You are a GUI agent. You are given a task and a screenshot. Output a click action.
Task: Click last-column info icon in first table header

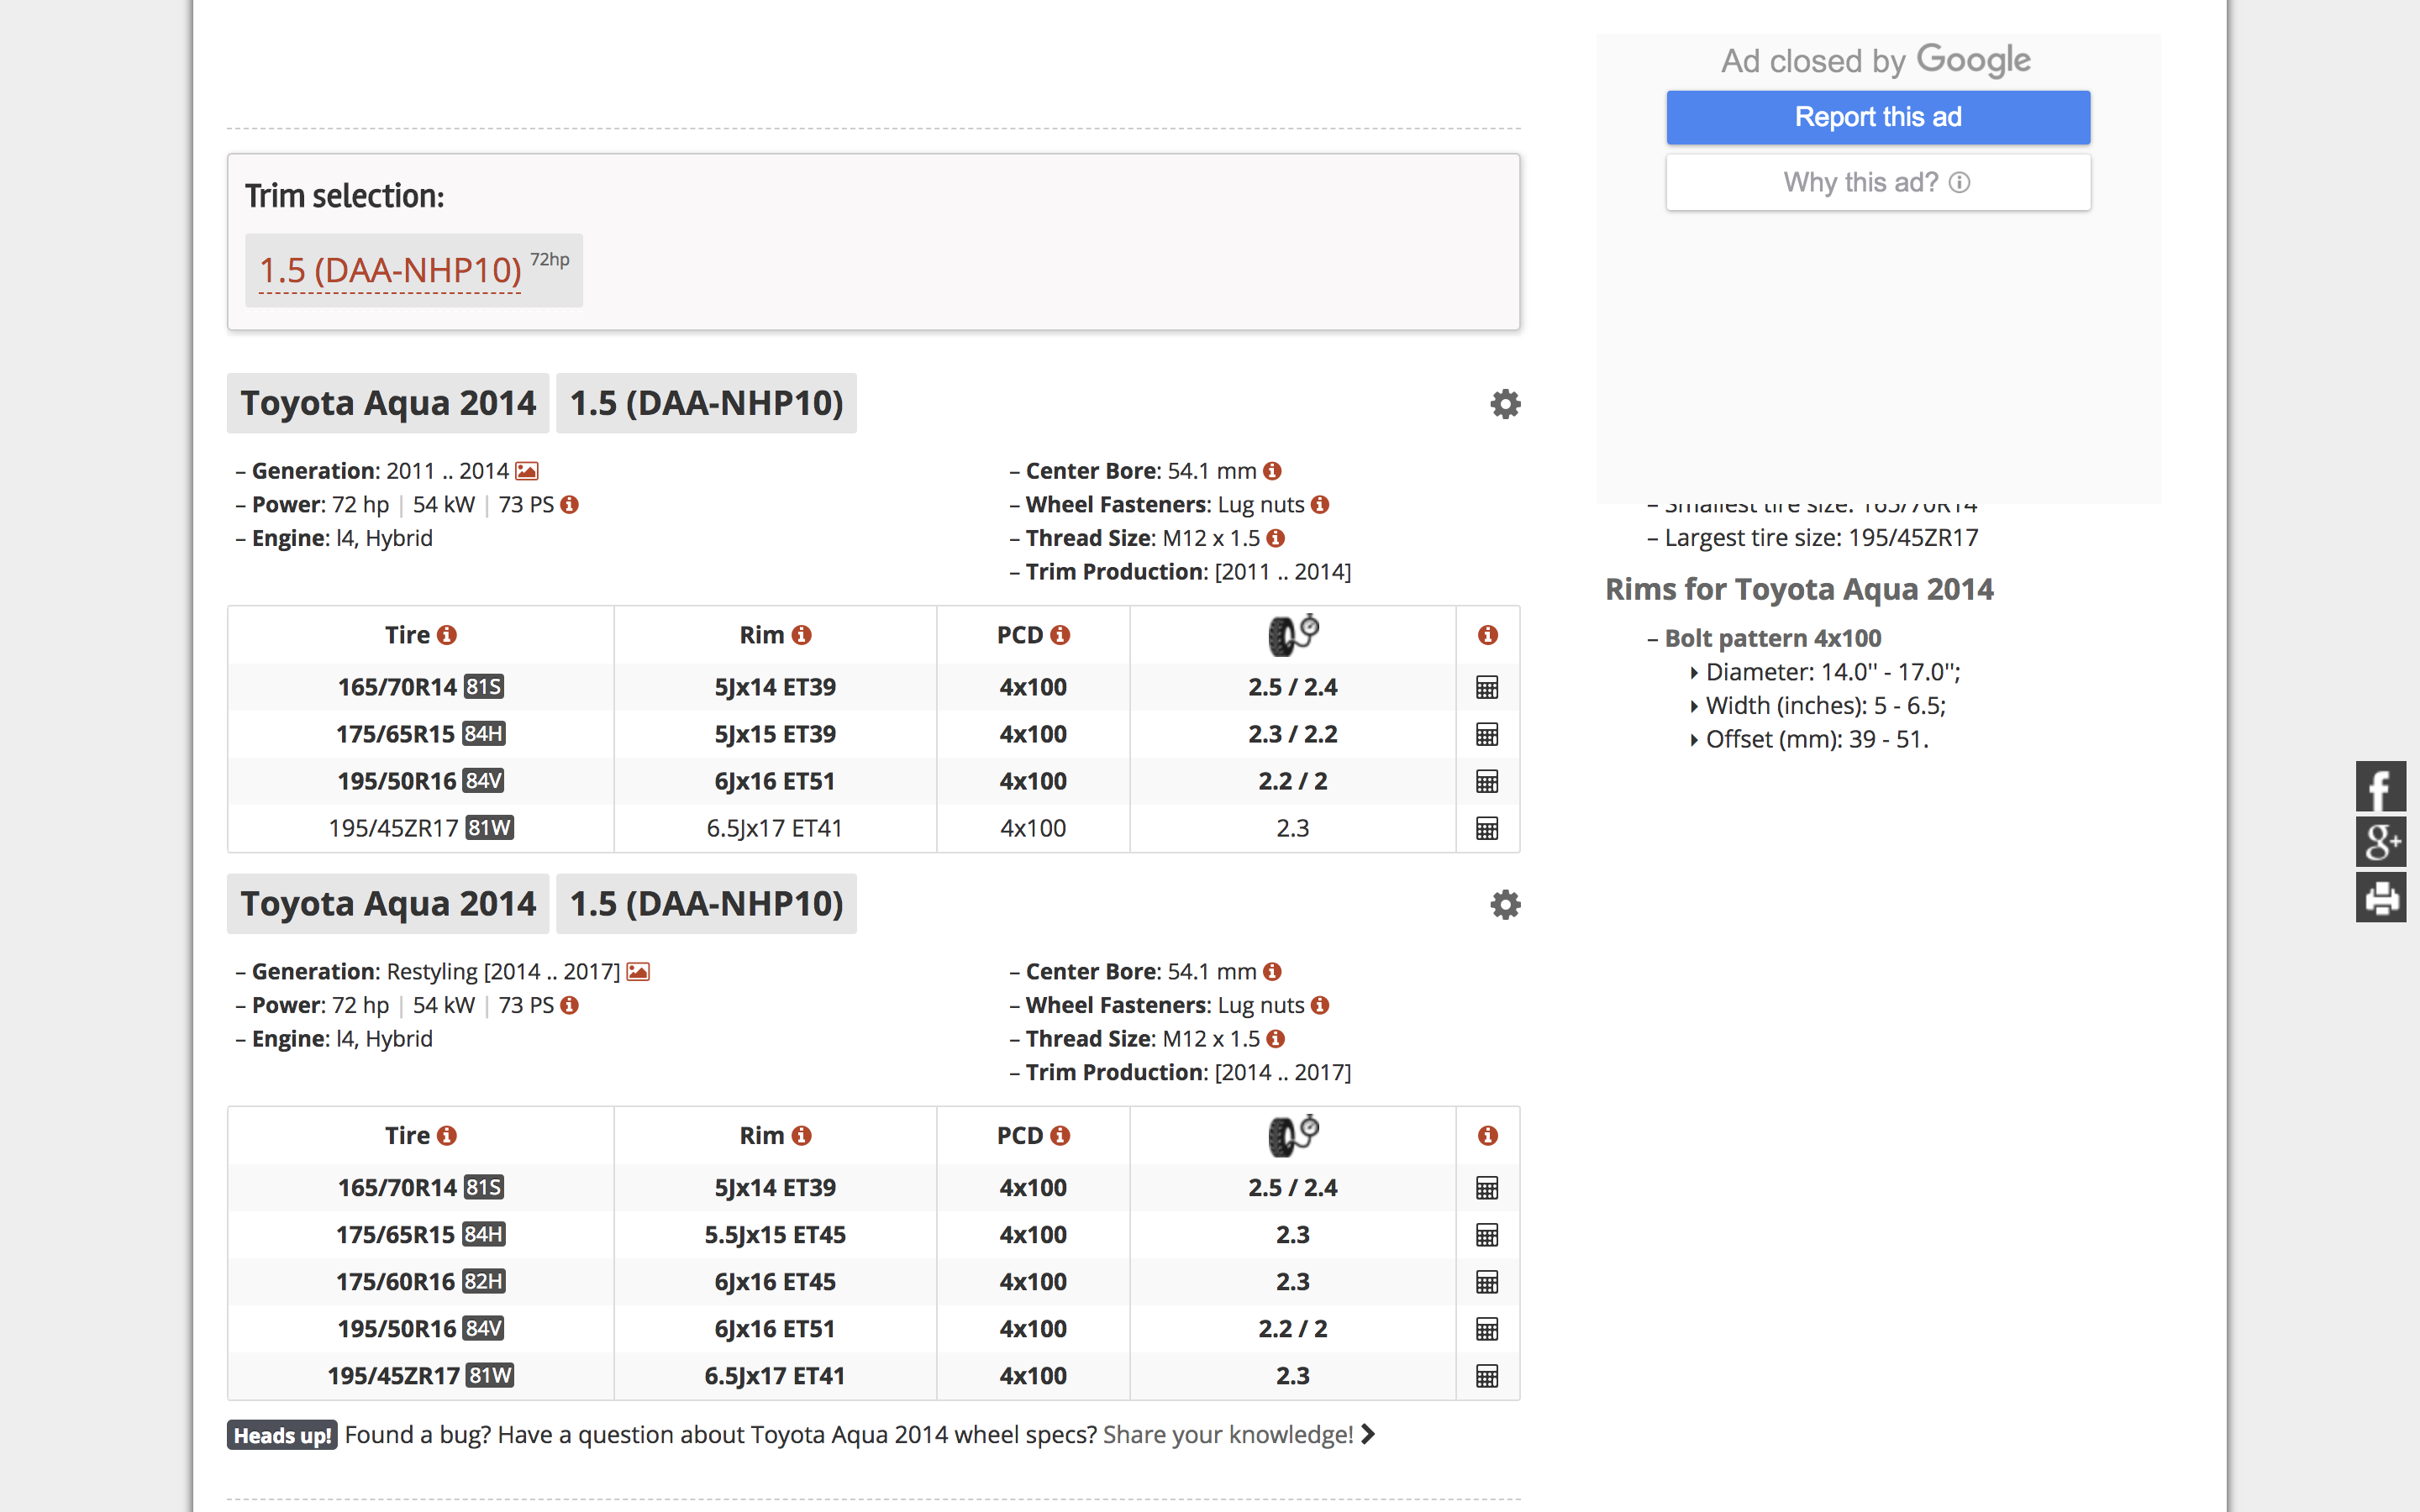(x=1488, y=635)
